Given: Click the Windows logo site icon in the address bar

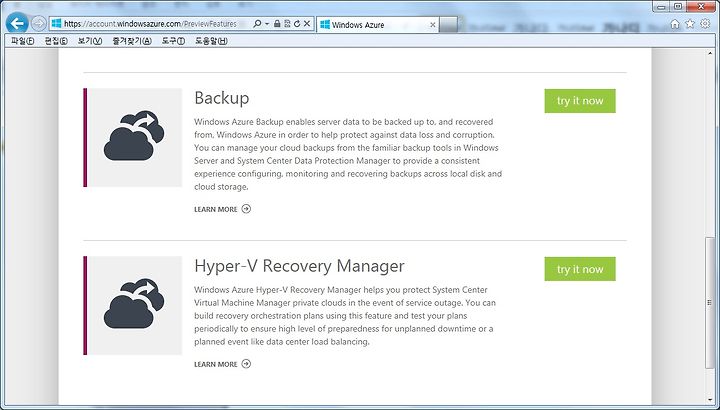Looking at the screenshot, I should point(56,24).
